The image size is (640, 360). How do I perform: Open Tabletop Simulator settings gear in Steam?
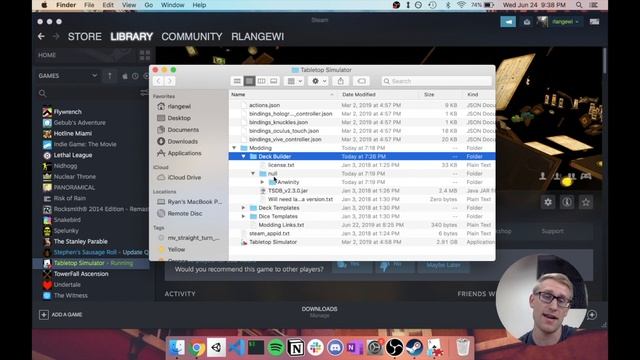coord(548,202)
